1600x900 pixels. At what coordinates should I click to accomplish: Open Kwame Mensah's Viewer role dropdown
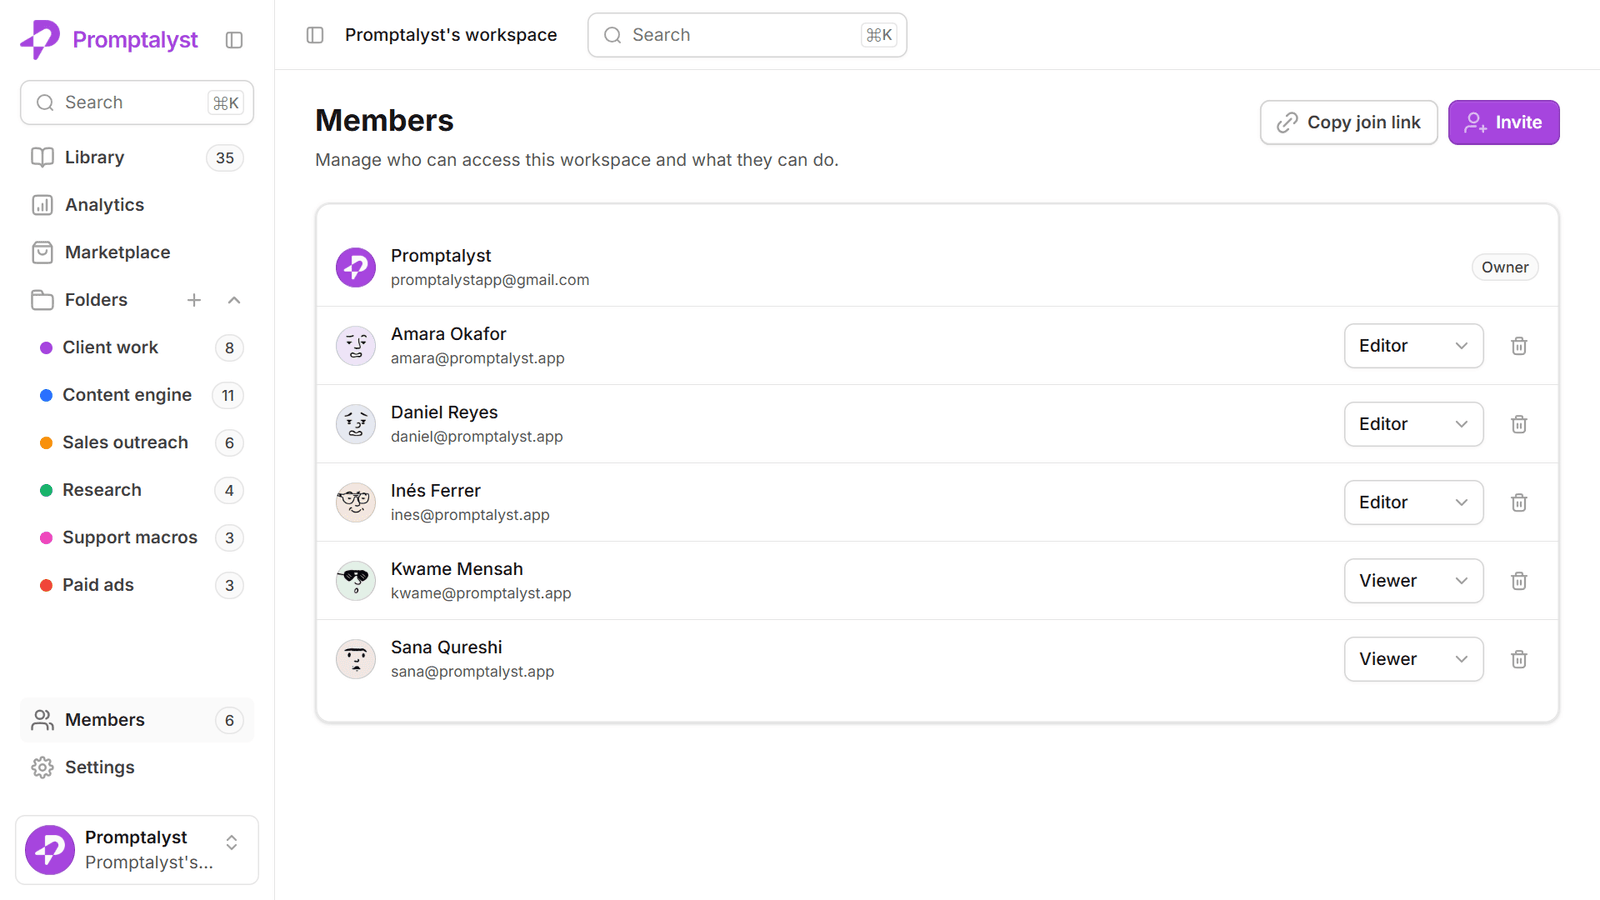click(1413, 581)
